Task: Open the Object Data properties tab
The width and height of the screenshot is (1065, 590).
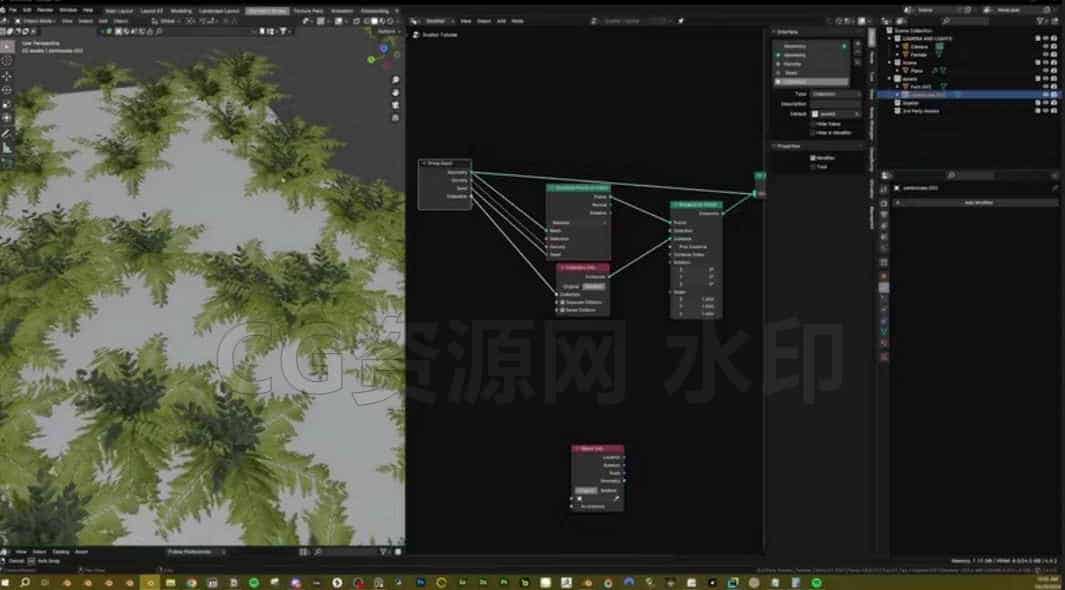Action: coord(884,331)
